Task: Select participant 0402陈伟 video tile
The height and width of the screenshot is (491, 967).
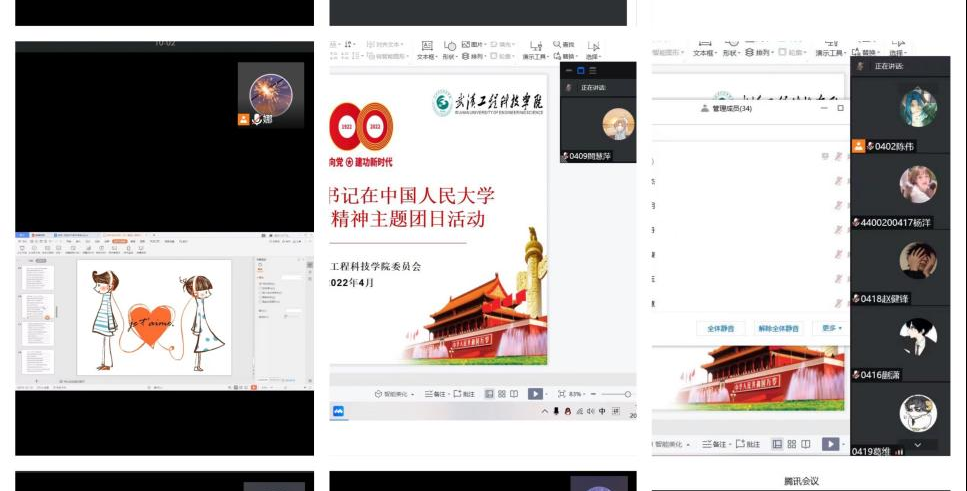Action: (x=898, y=115)
